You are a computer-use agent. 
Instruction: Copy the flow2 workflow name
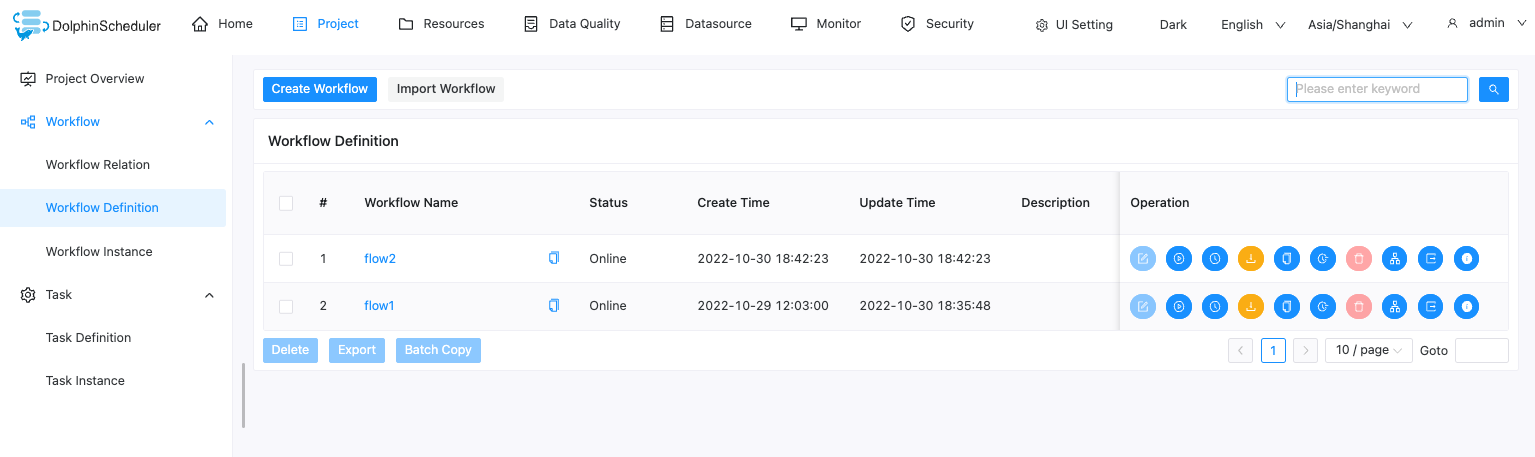click(554, 258)
